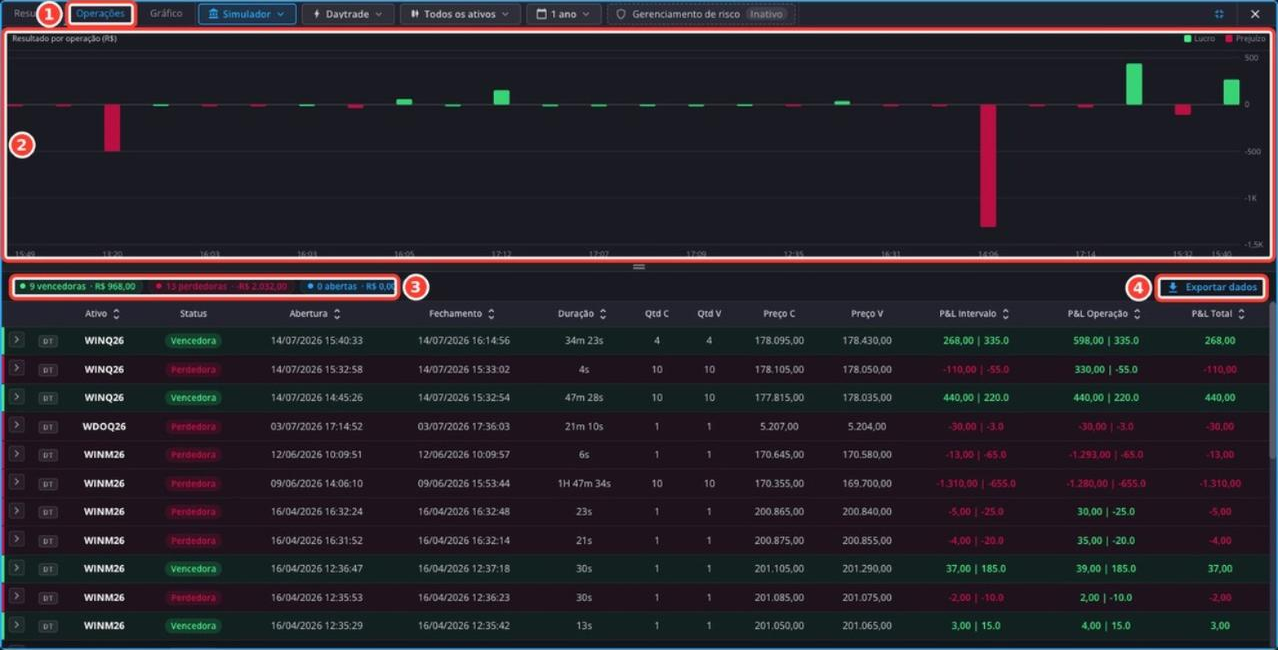Image resolution: width=1278 pixels, height=650 pixels.
Task: Click the largest red loss bar at 14:06
Action: [x=988, y=166]
